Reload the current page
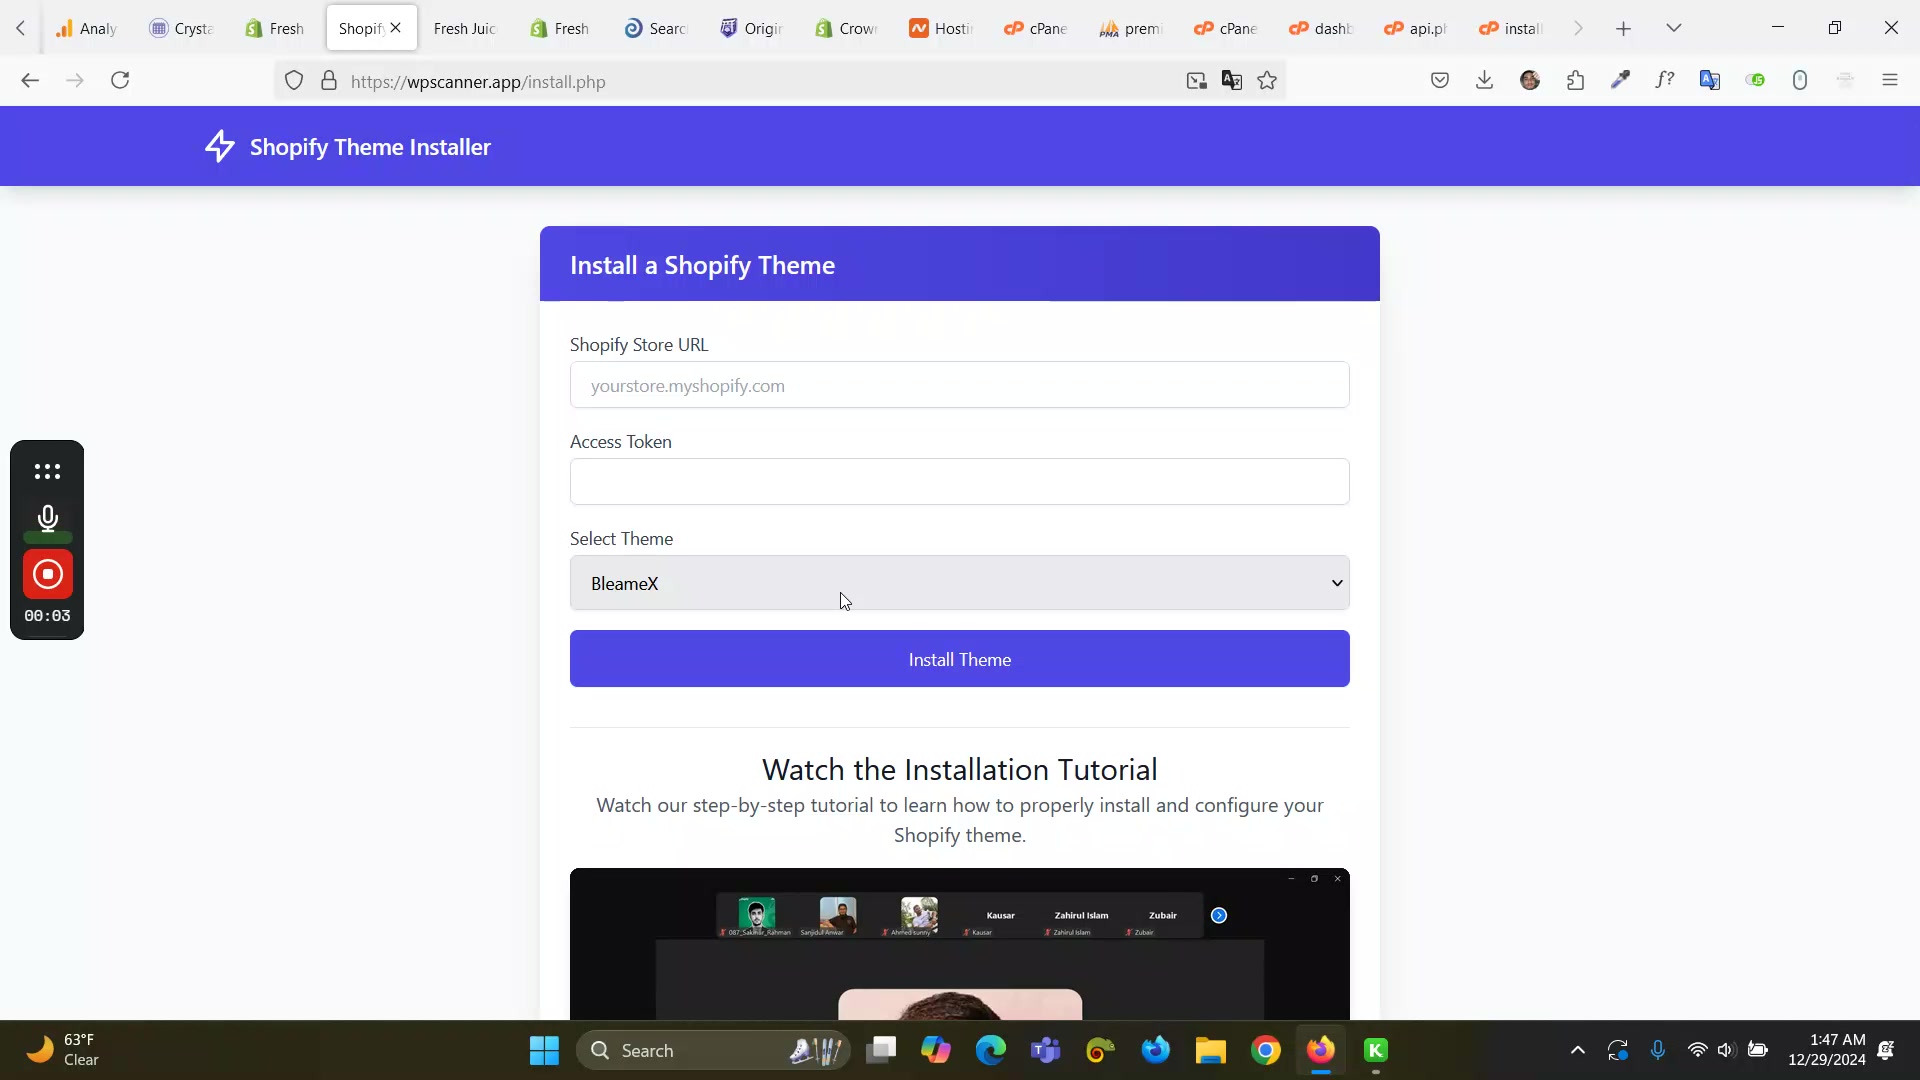Screen dimensions: 1920x1080 coord(120,81)
